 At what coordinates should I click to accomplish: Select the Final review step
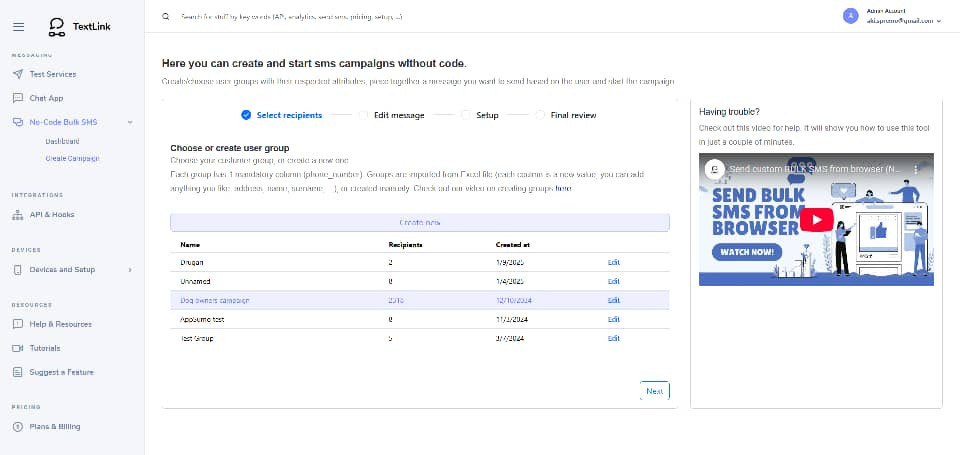tap(566, 115)
